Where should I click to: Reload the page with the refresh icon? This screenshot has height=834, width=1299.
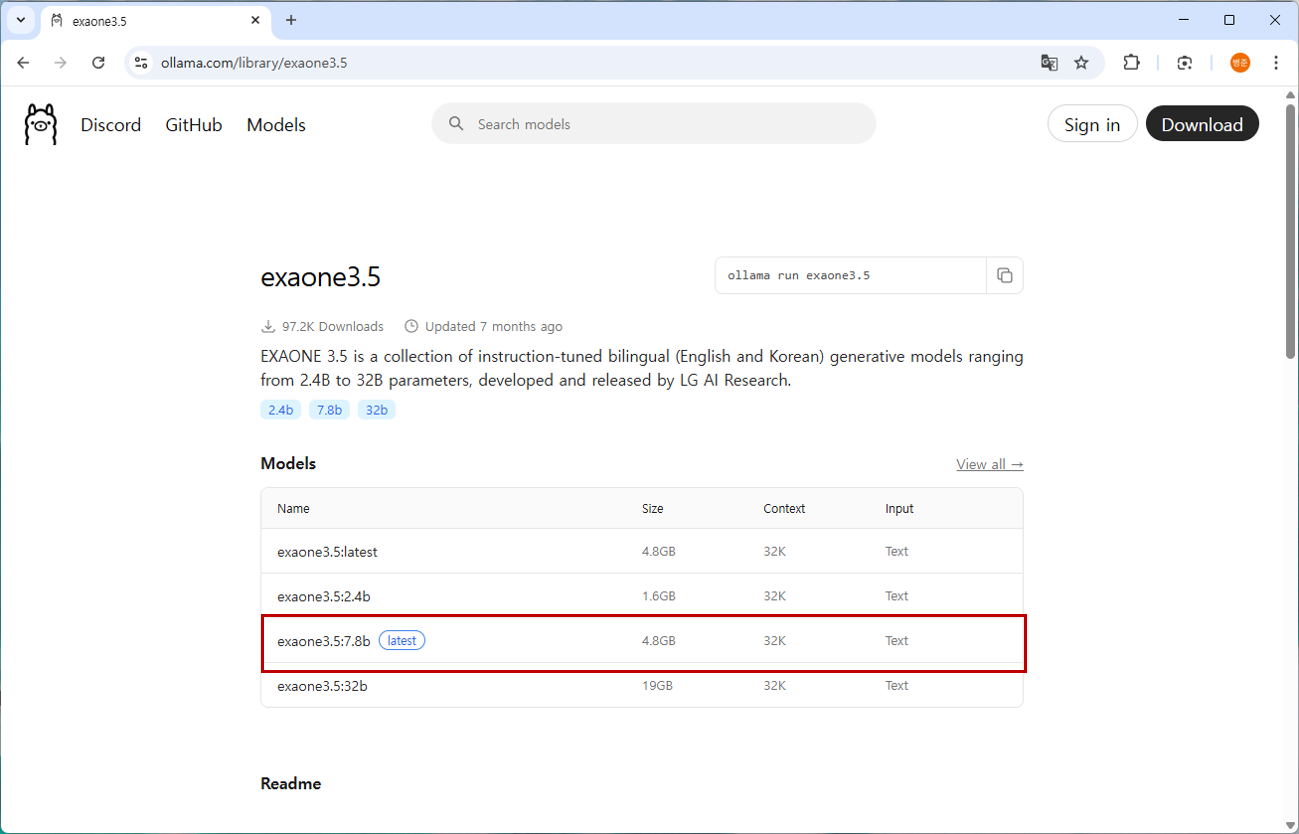[98, 63]
